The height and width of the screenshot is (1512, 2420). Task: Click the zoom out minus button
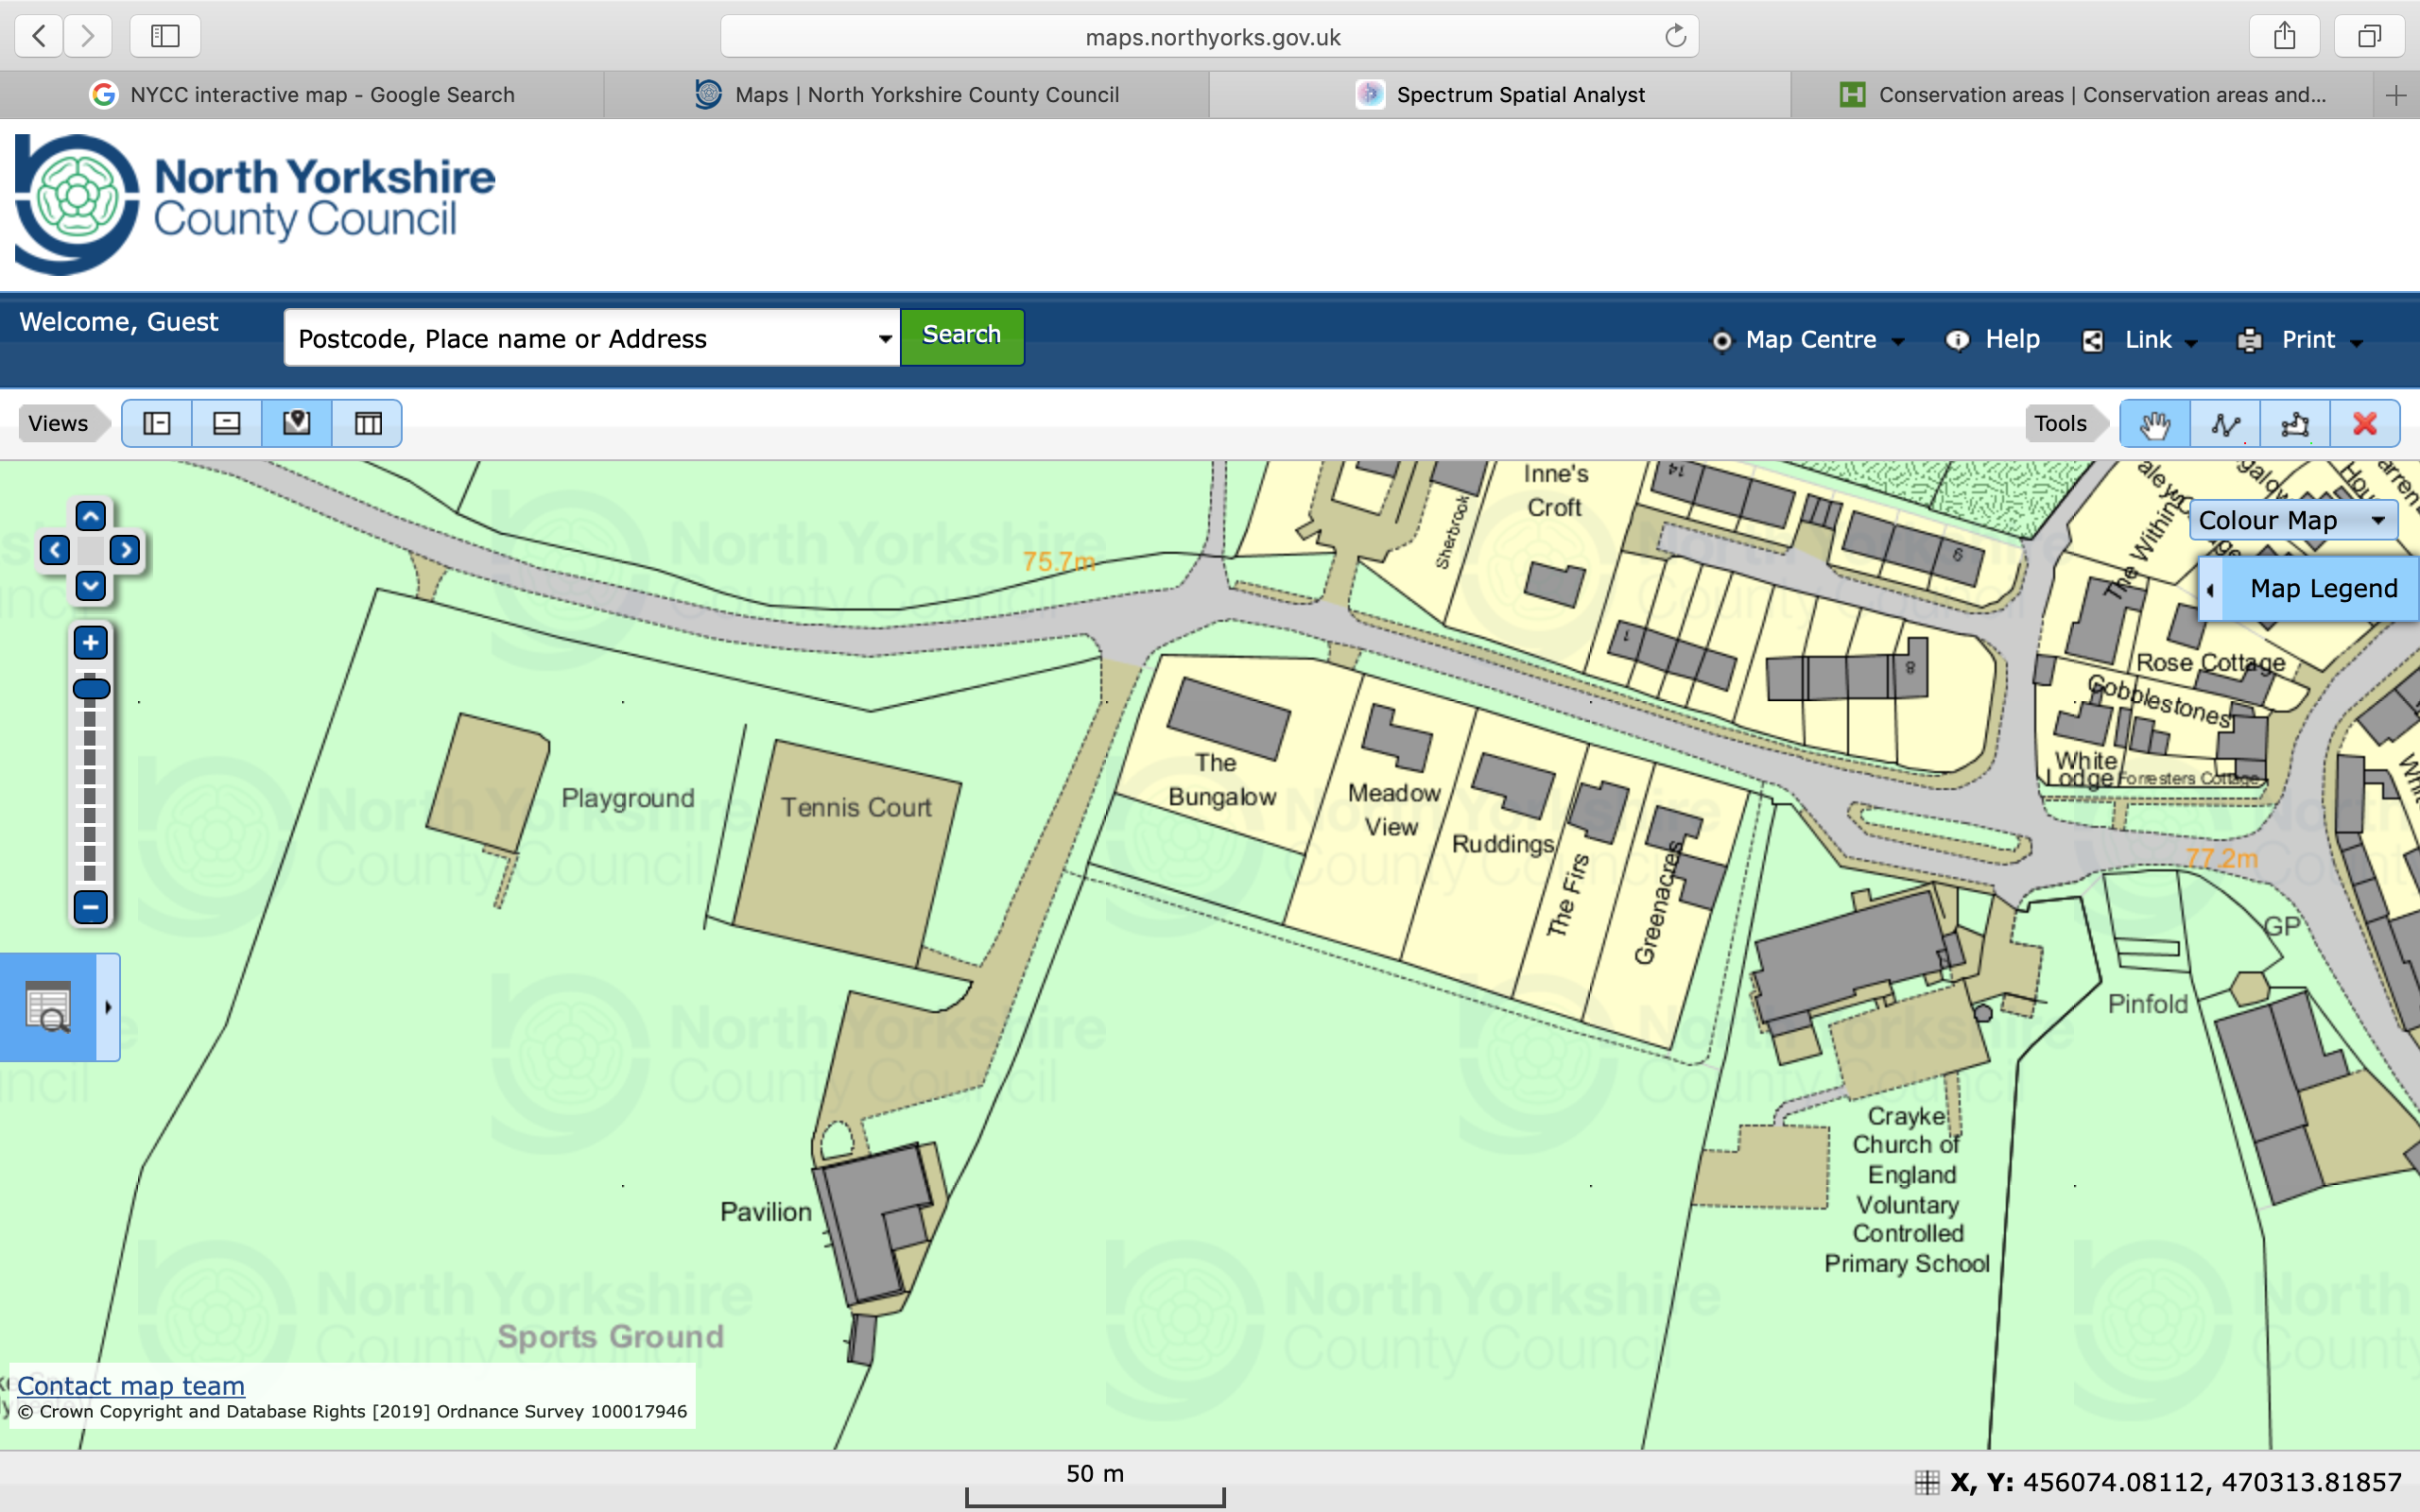tap(90, 907)
